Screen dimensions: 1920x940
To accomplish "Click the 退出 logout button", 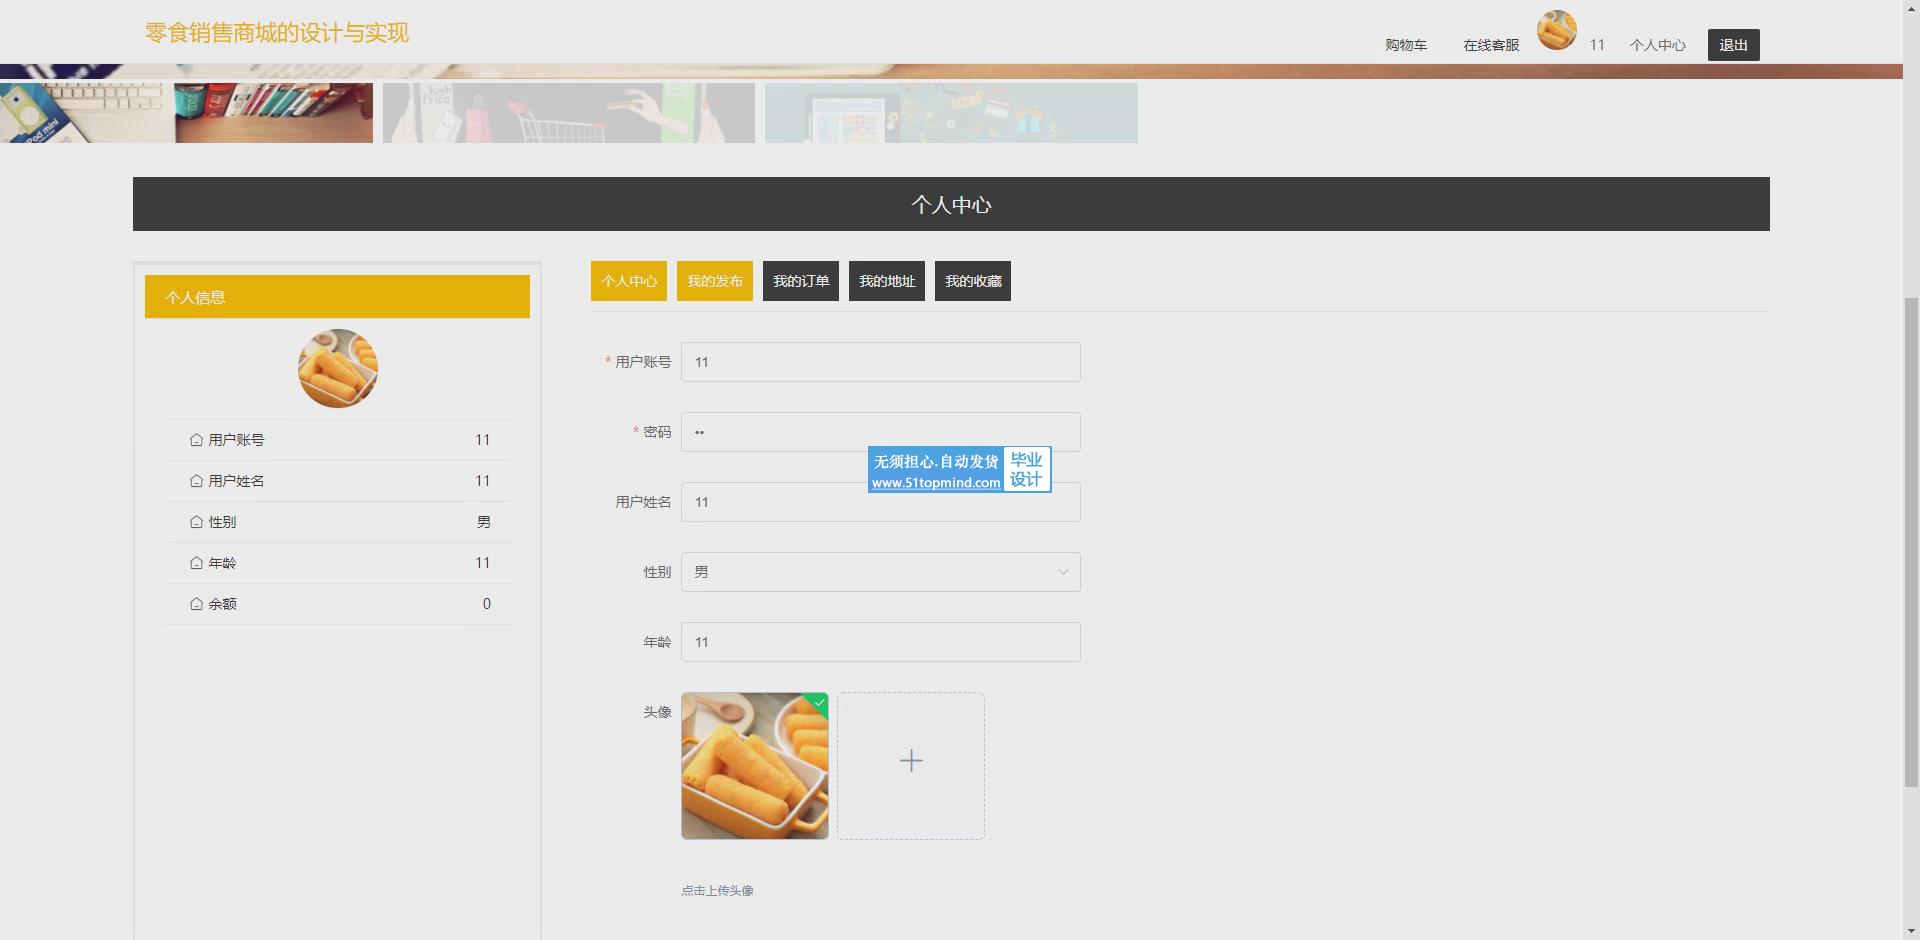I will [x=1734, y=45].
